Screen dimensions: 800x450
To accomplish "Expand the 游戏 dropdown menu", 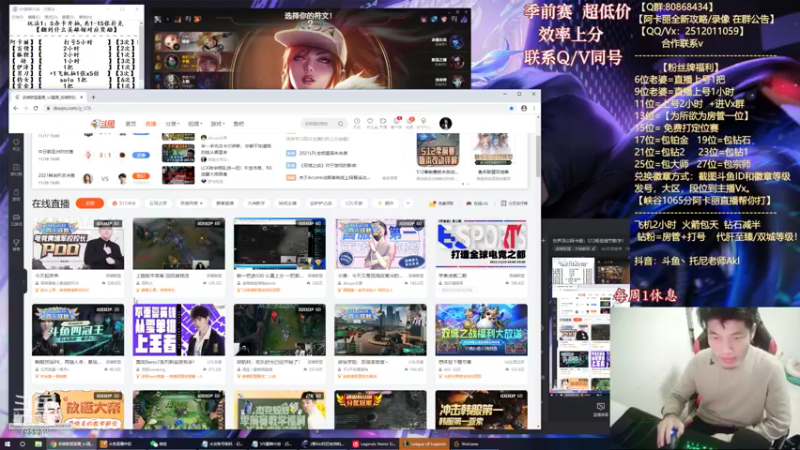I will pos(217,123).
